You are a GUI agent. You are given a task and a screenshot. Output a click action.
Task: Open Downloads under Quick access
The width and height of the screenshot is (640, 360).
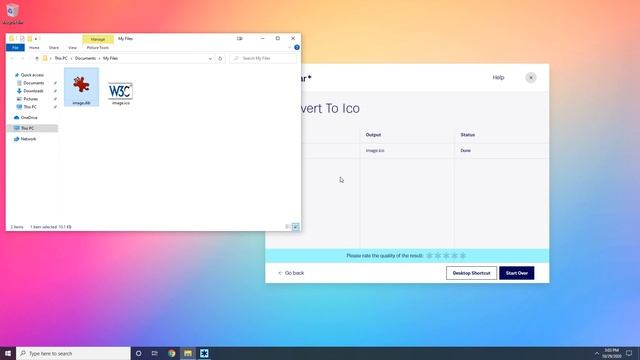coord(33,91)
